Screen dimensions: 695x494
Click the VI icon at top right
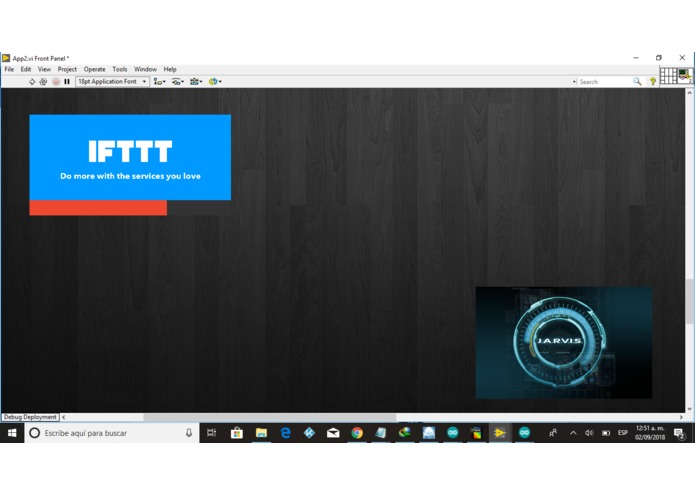coord(685,75)
